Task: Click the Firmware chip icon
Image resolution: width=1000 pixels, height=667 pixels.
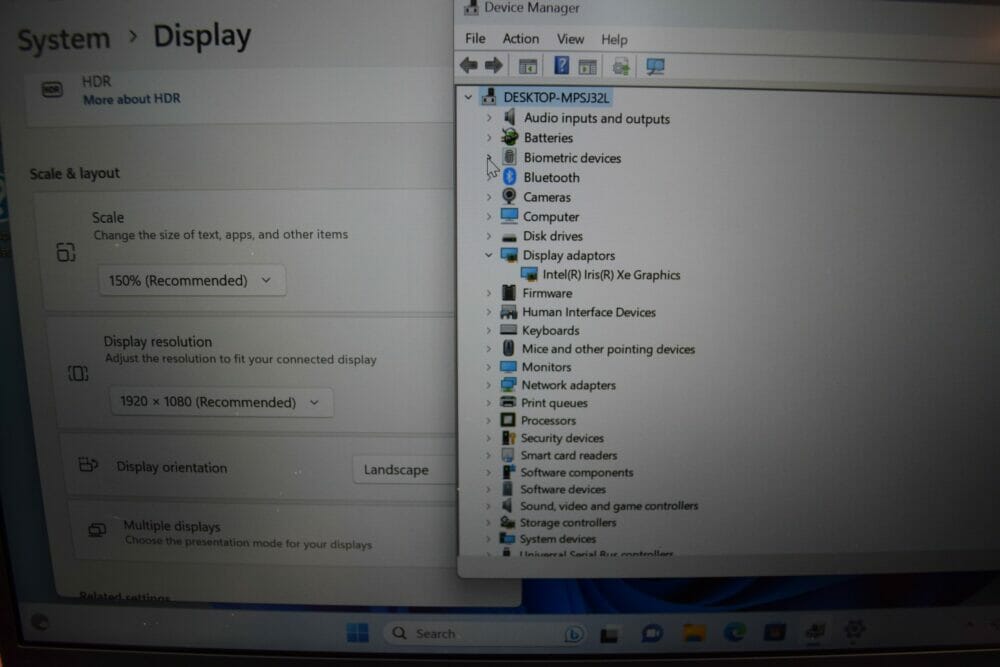Action: (x=508, y=293)
